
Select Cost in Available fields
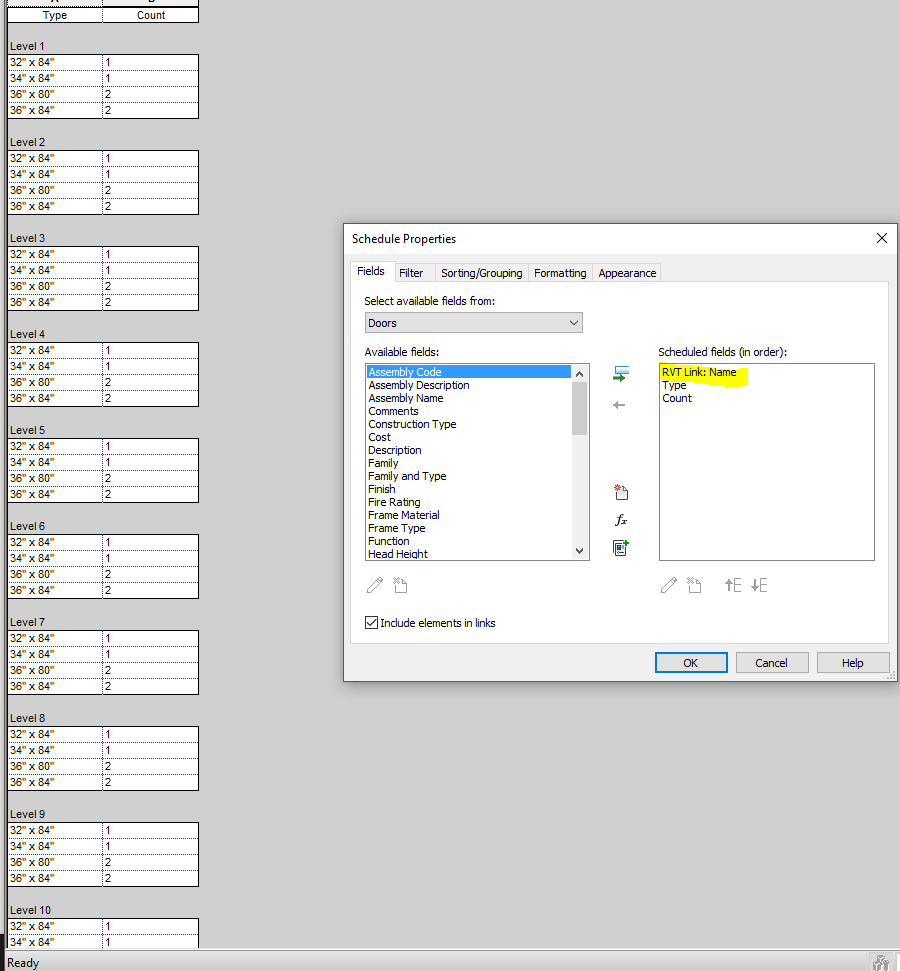(469, 437)
